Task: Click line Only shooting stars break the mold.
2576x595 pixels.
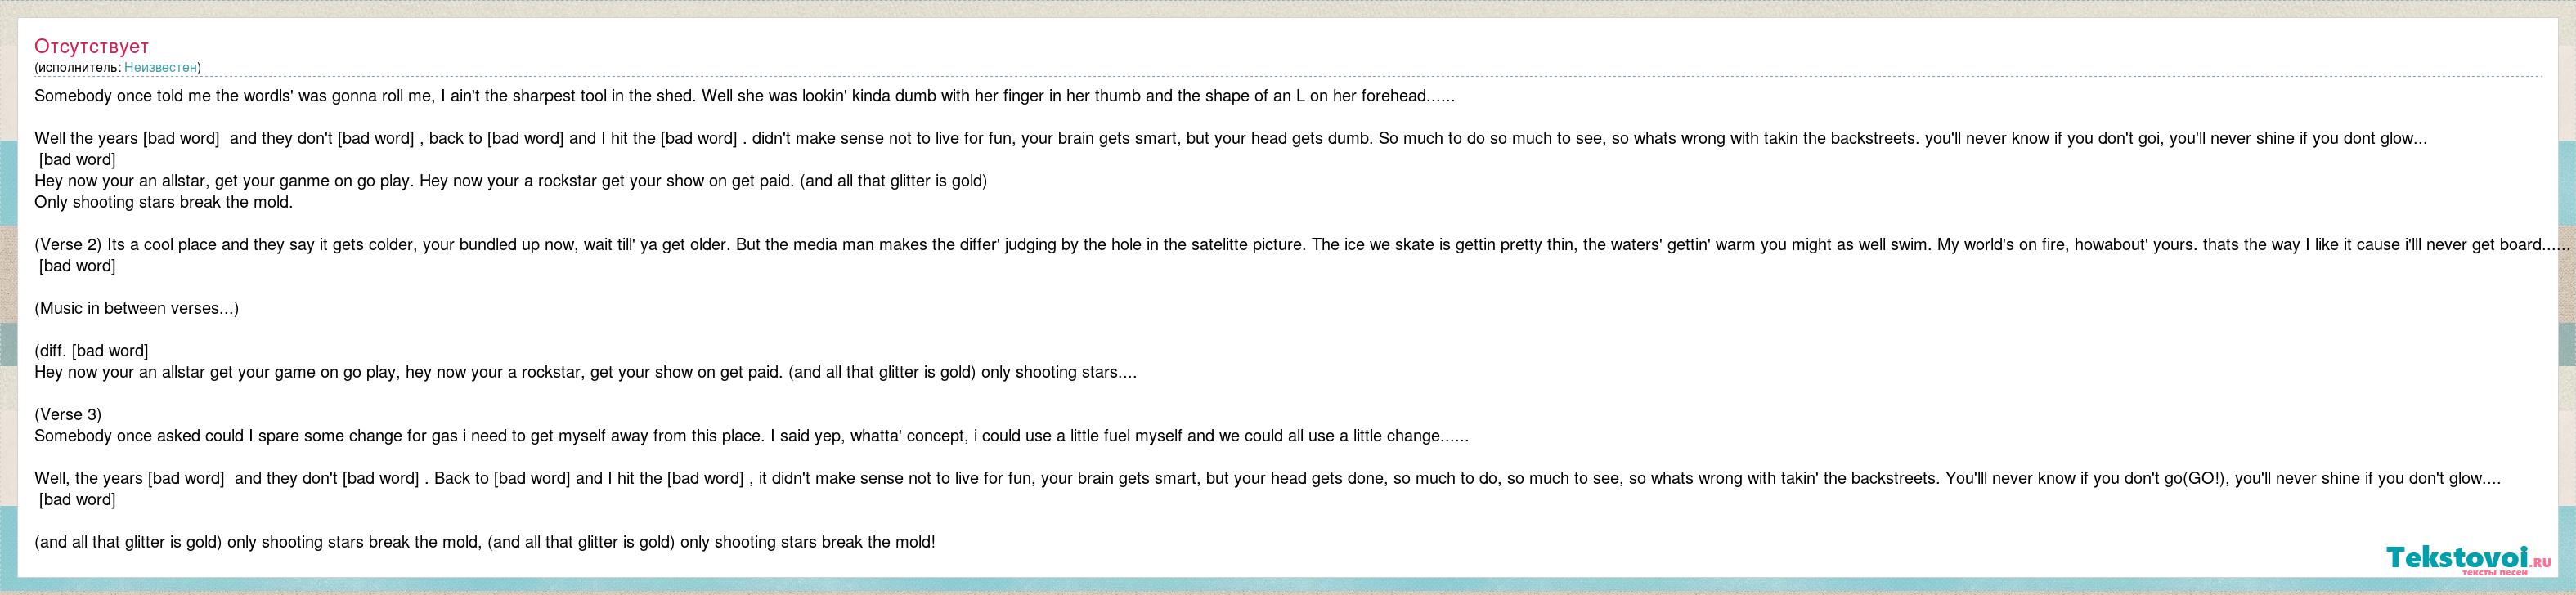Action: tap(163, 202)
